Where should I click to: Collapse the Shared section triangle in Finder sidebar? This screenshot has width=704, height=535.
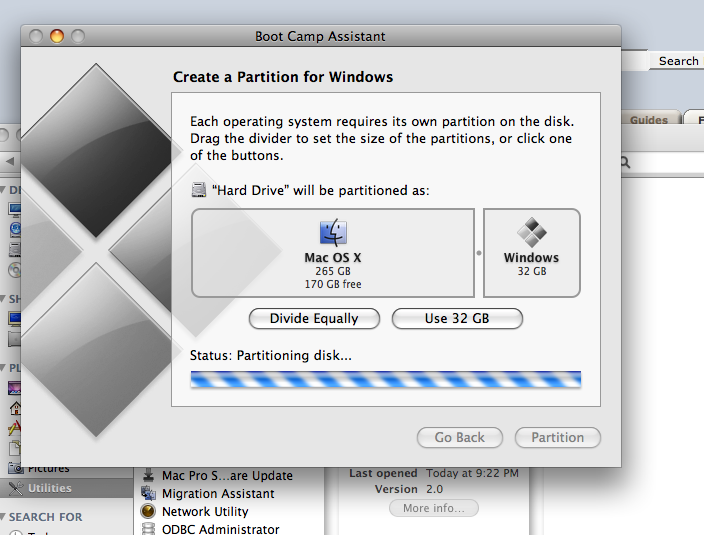pos(3,298)
